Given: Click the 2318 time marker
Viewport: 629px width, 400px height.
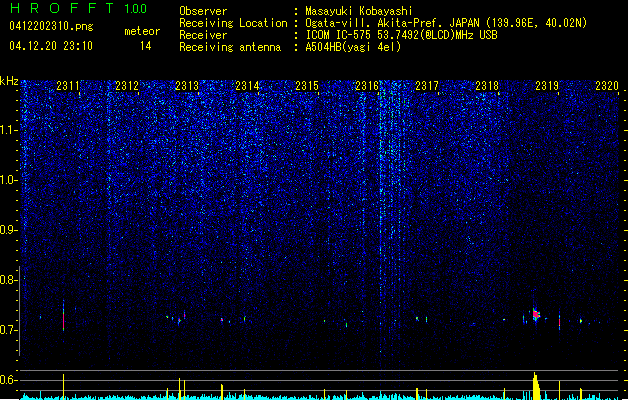Looking at the screenshot, I should [487, 85].
